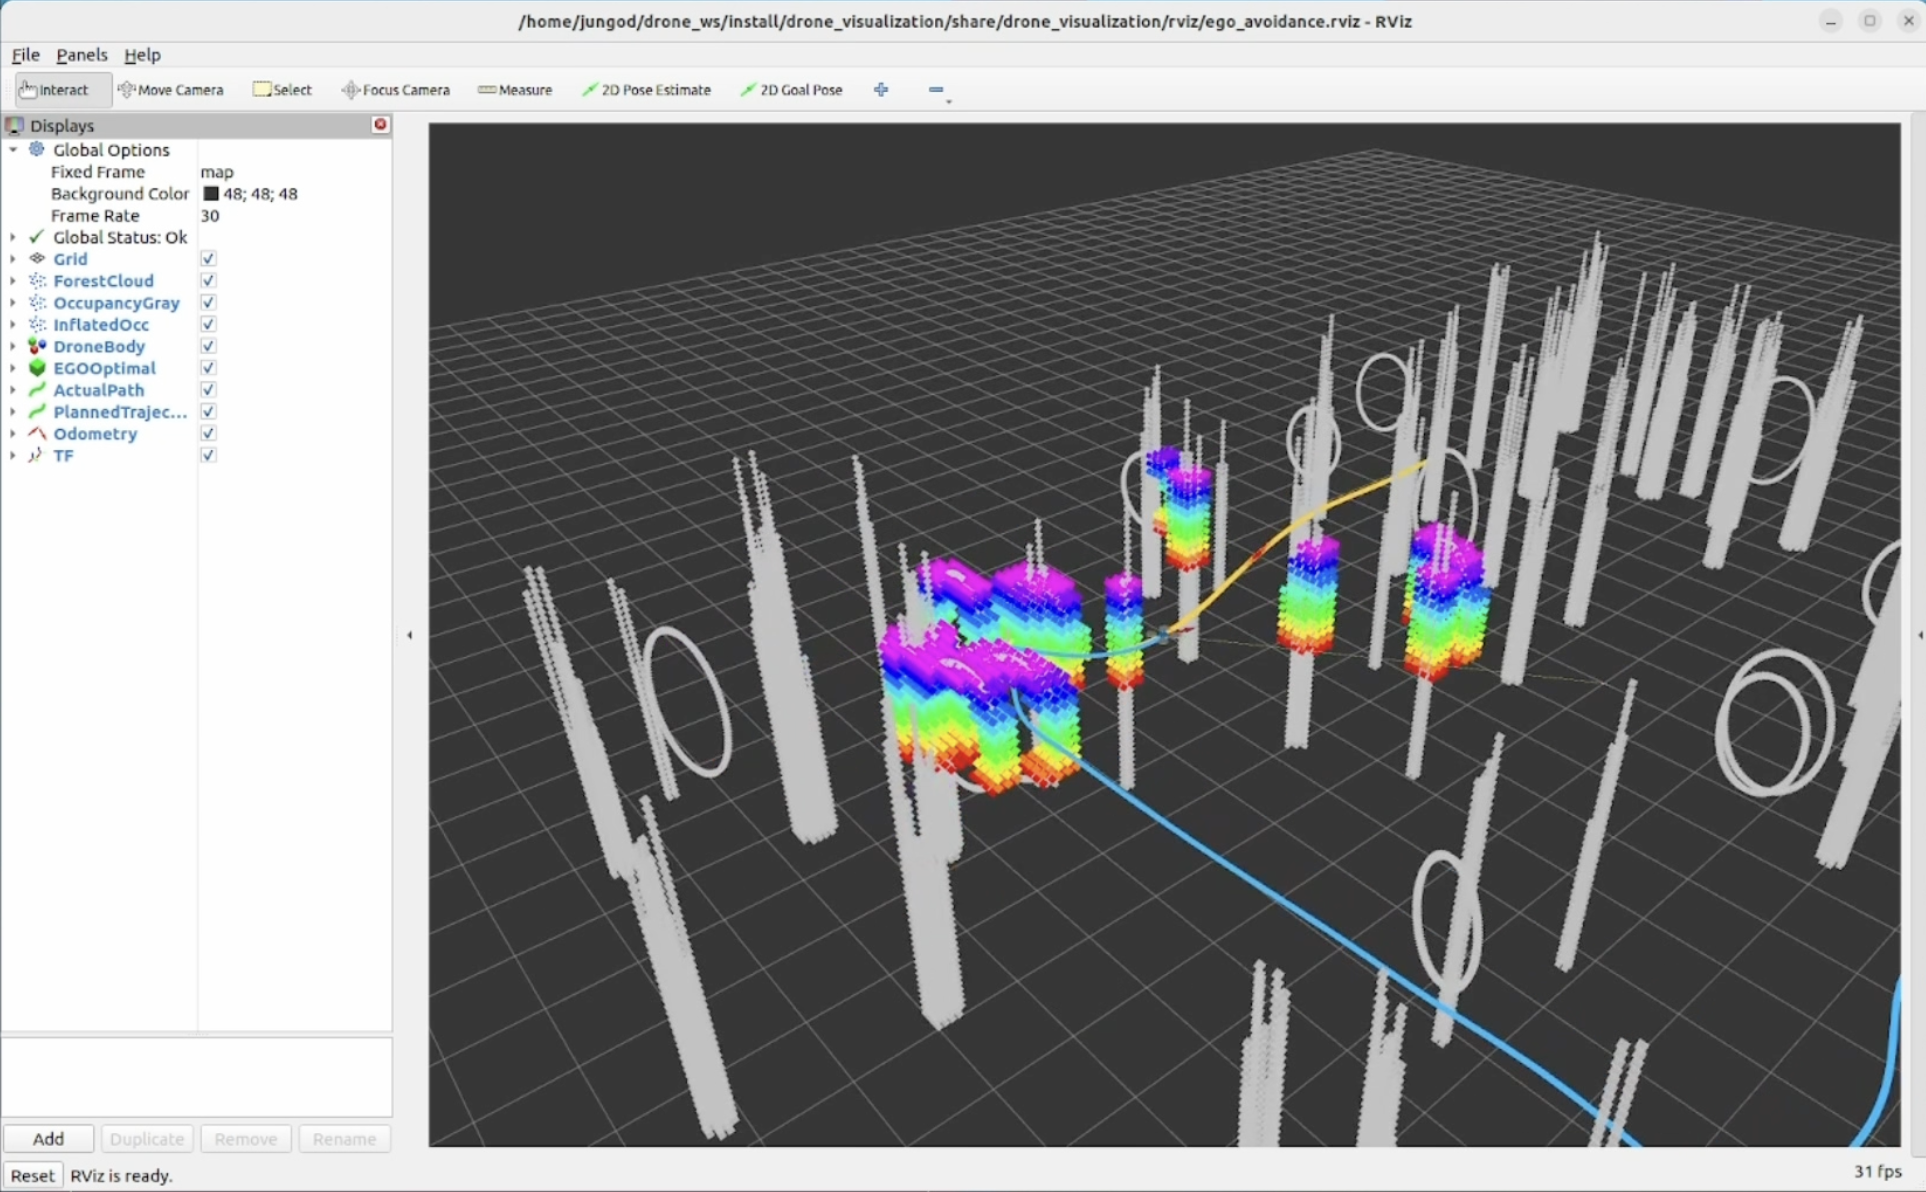Screen dimensions: 1926x1192
Task: Expand the Odometry display node
Action: click(13, 434)
